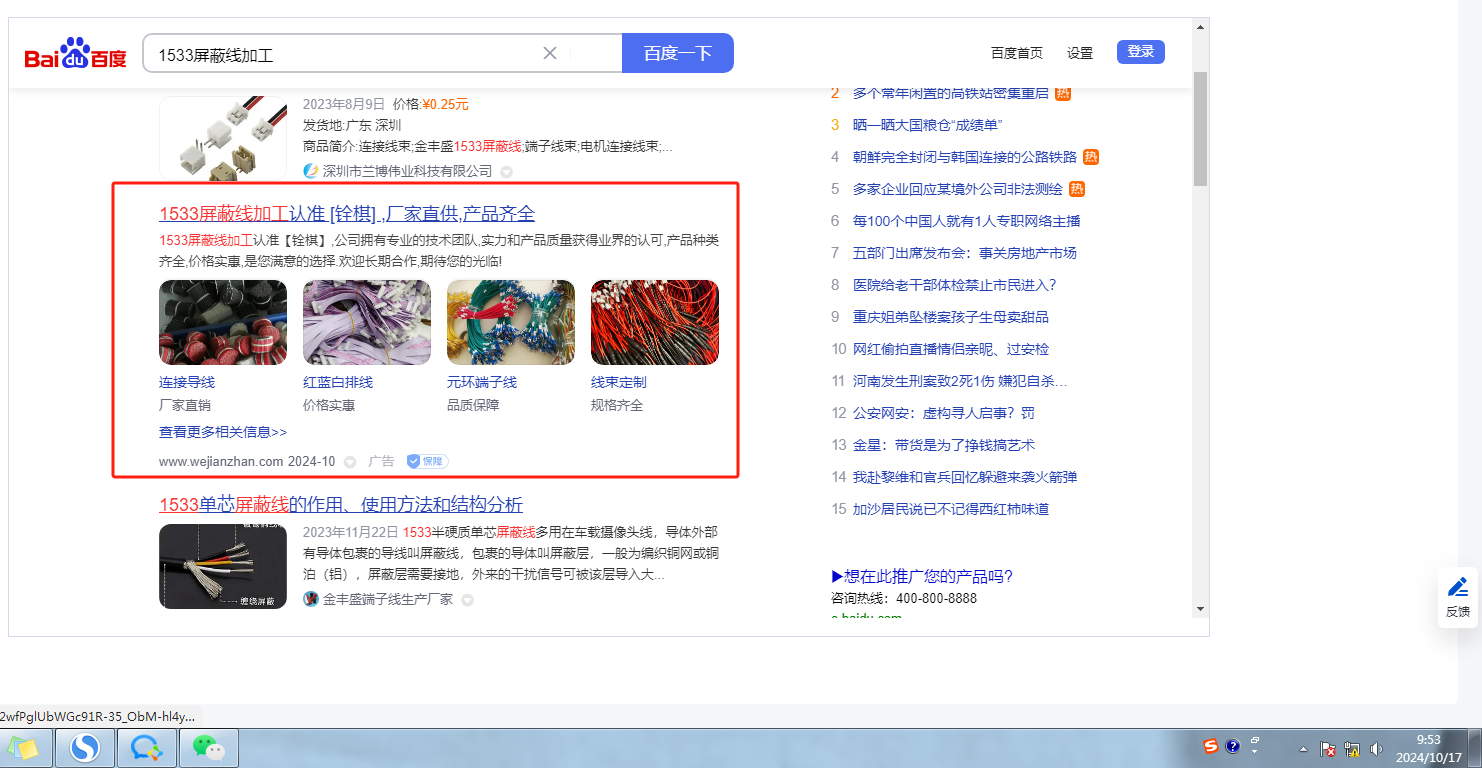
Task: Clear the search box with the X icon
Action: click(x=550, y=53)
